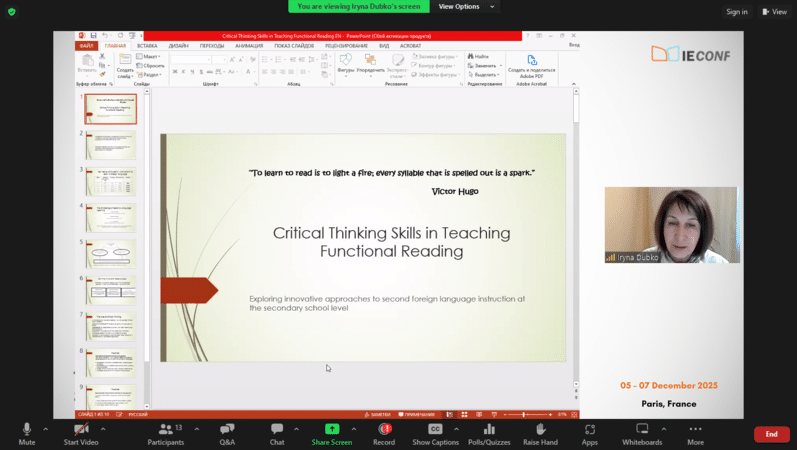Switch to the ВСТАВКА ribbon tab

147,45
